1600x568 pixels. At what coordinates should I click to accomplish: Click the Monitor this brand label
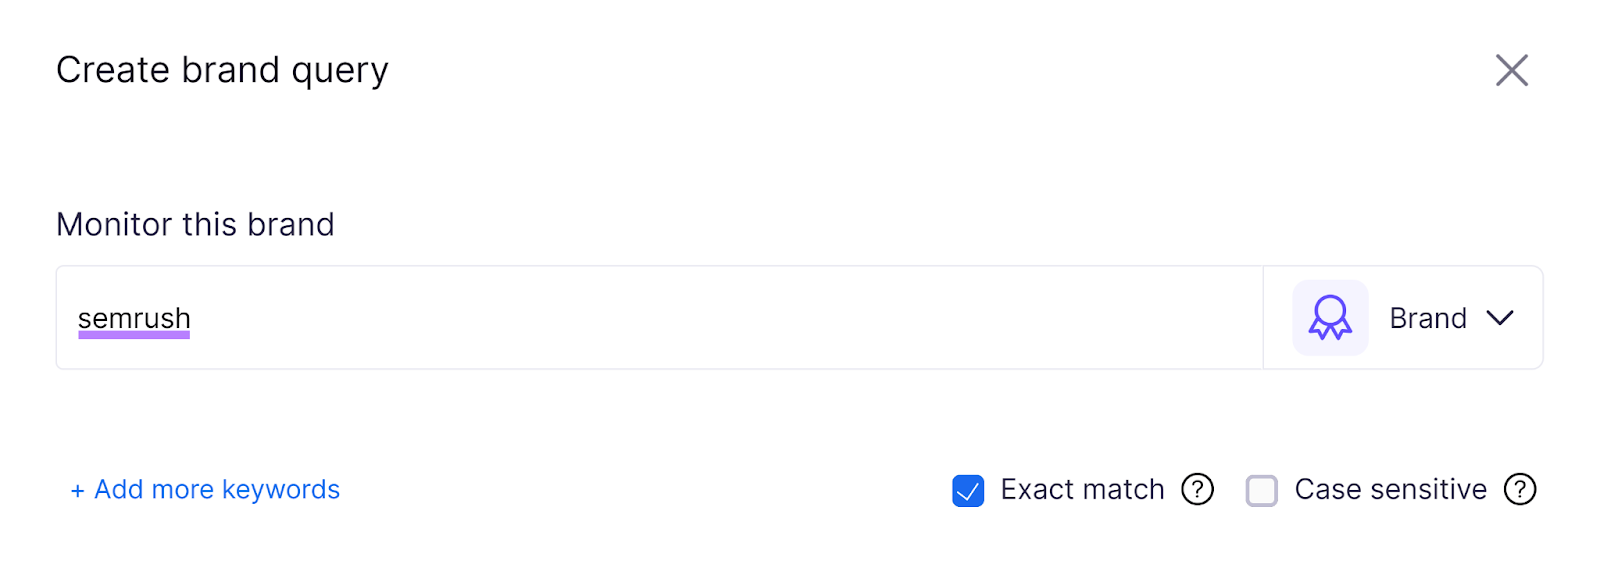point(195,225)
